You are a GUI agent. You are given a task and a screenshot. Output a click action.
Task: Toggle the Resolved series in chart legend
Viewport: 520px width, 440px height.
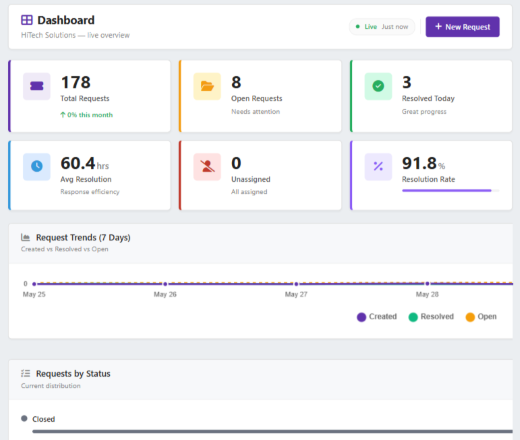(x=431, y=317)
